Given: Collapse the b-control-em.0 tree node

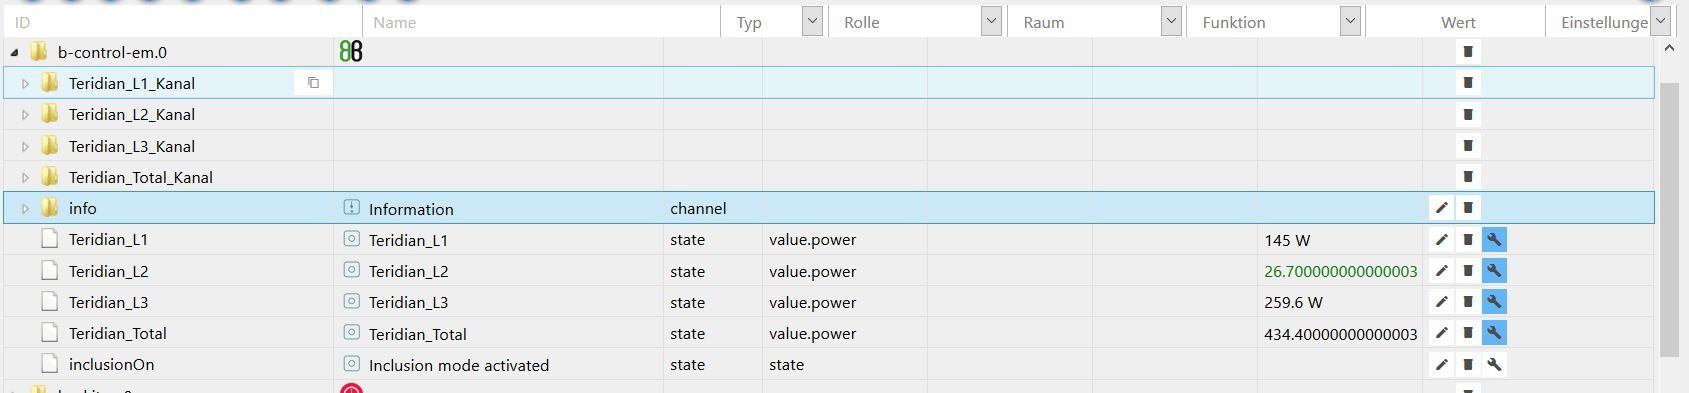Looking at the screenshot, I should coord(14,52).
